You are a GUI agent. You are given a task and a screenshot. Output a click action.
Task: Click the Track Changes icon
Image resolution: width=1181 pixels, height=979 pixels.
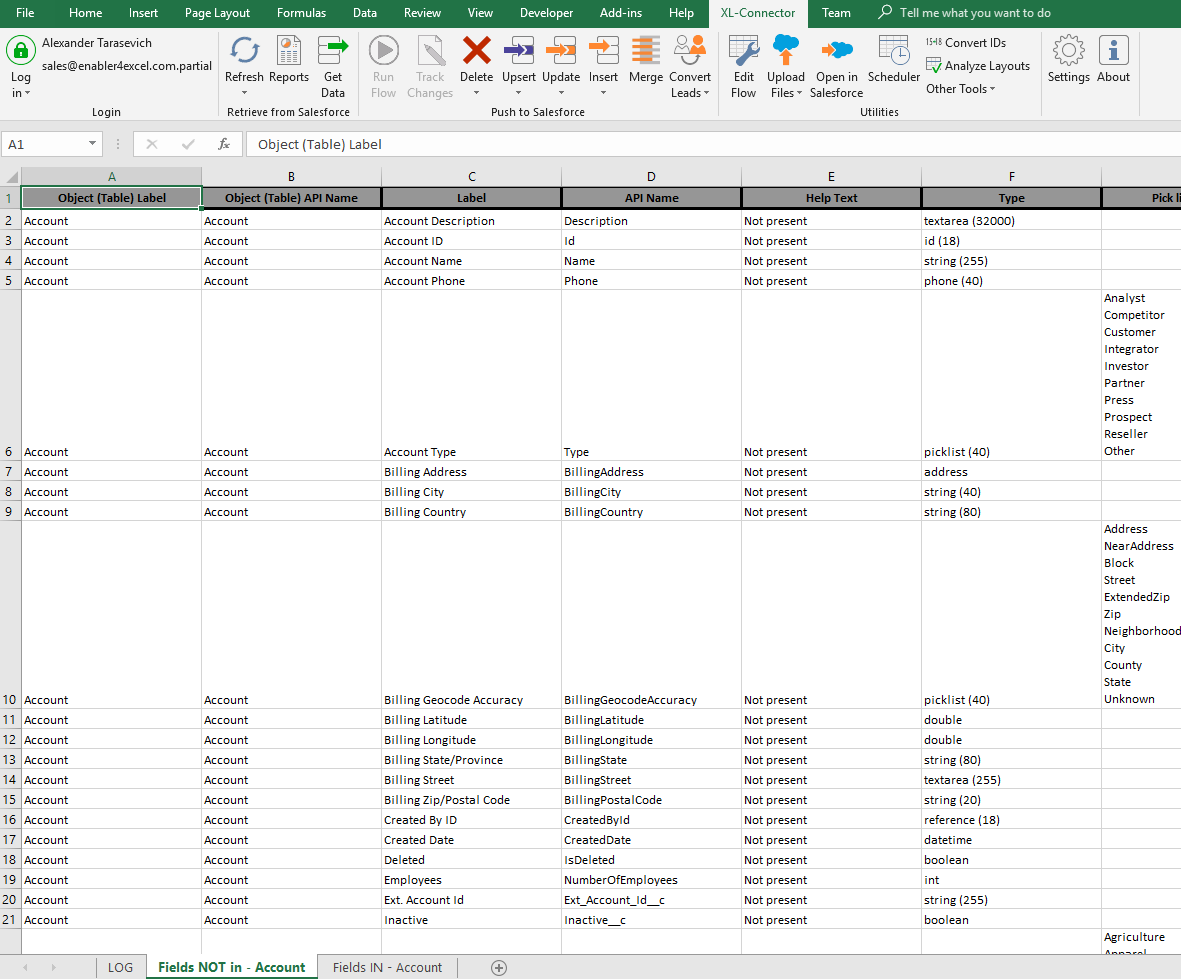tap(430, 50)
